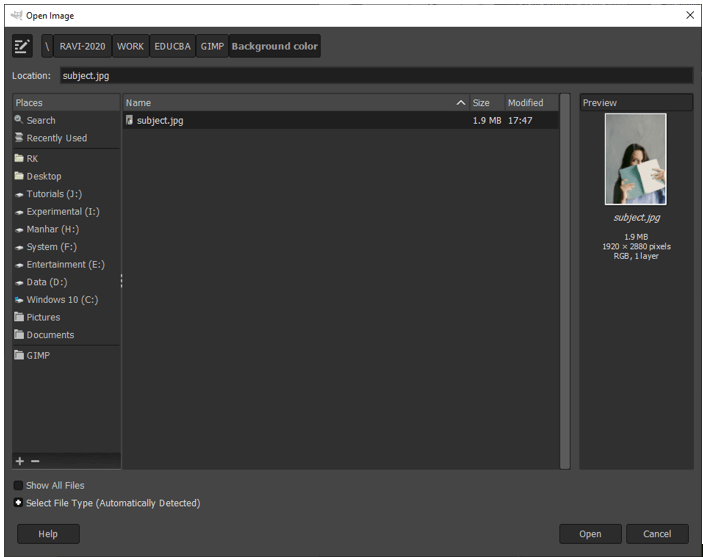This screenshot has height=557, width=703.
Task: Enable the Show All Files checkbox
Action: (x=18, y=485)
